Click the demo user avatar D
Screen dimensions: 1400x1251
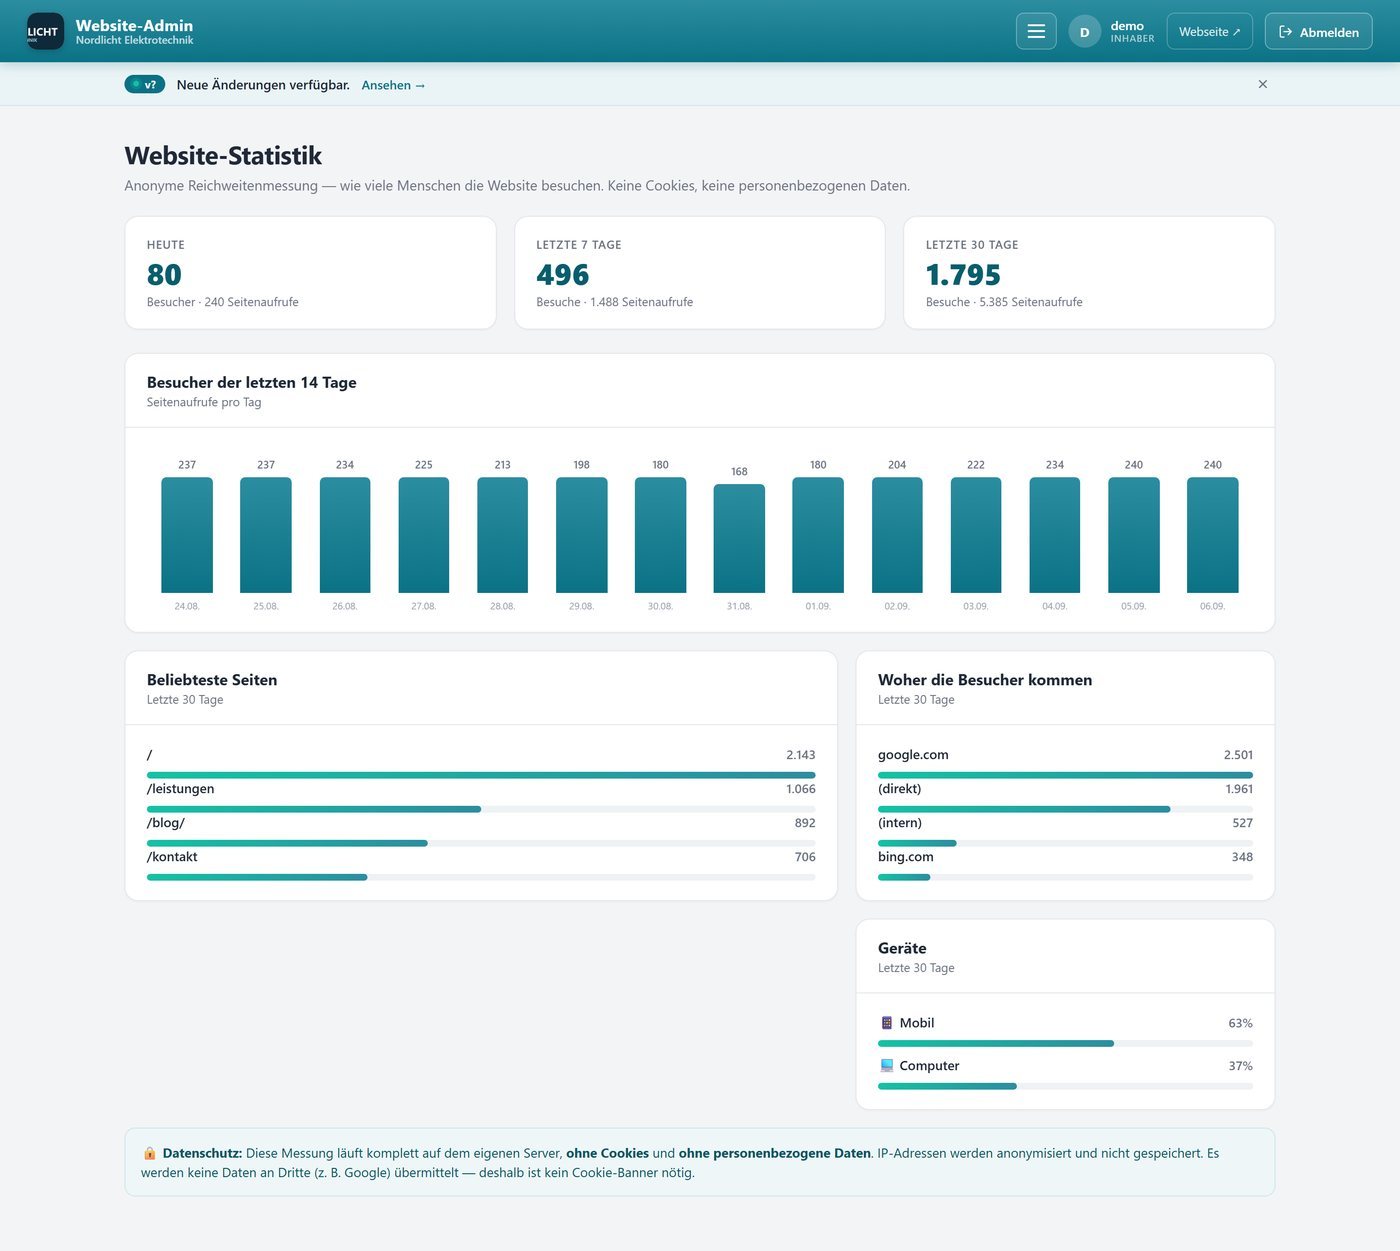(1084, 32)
